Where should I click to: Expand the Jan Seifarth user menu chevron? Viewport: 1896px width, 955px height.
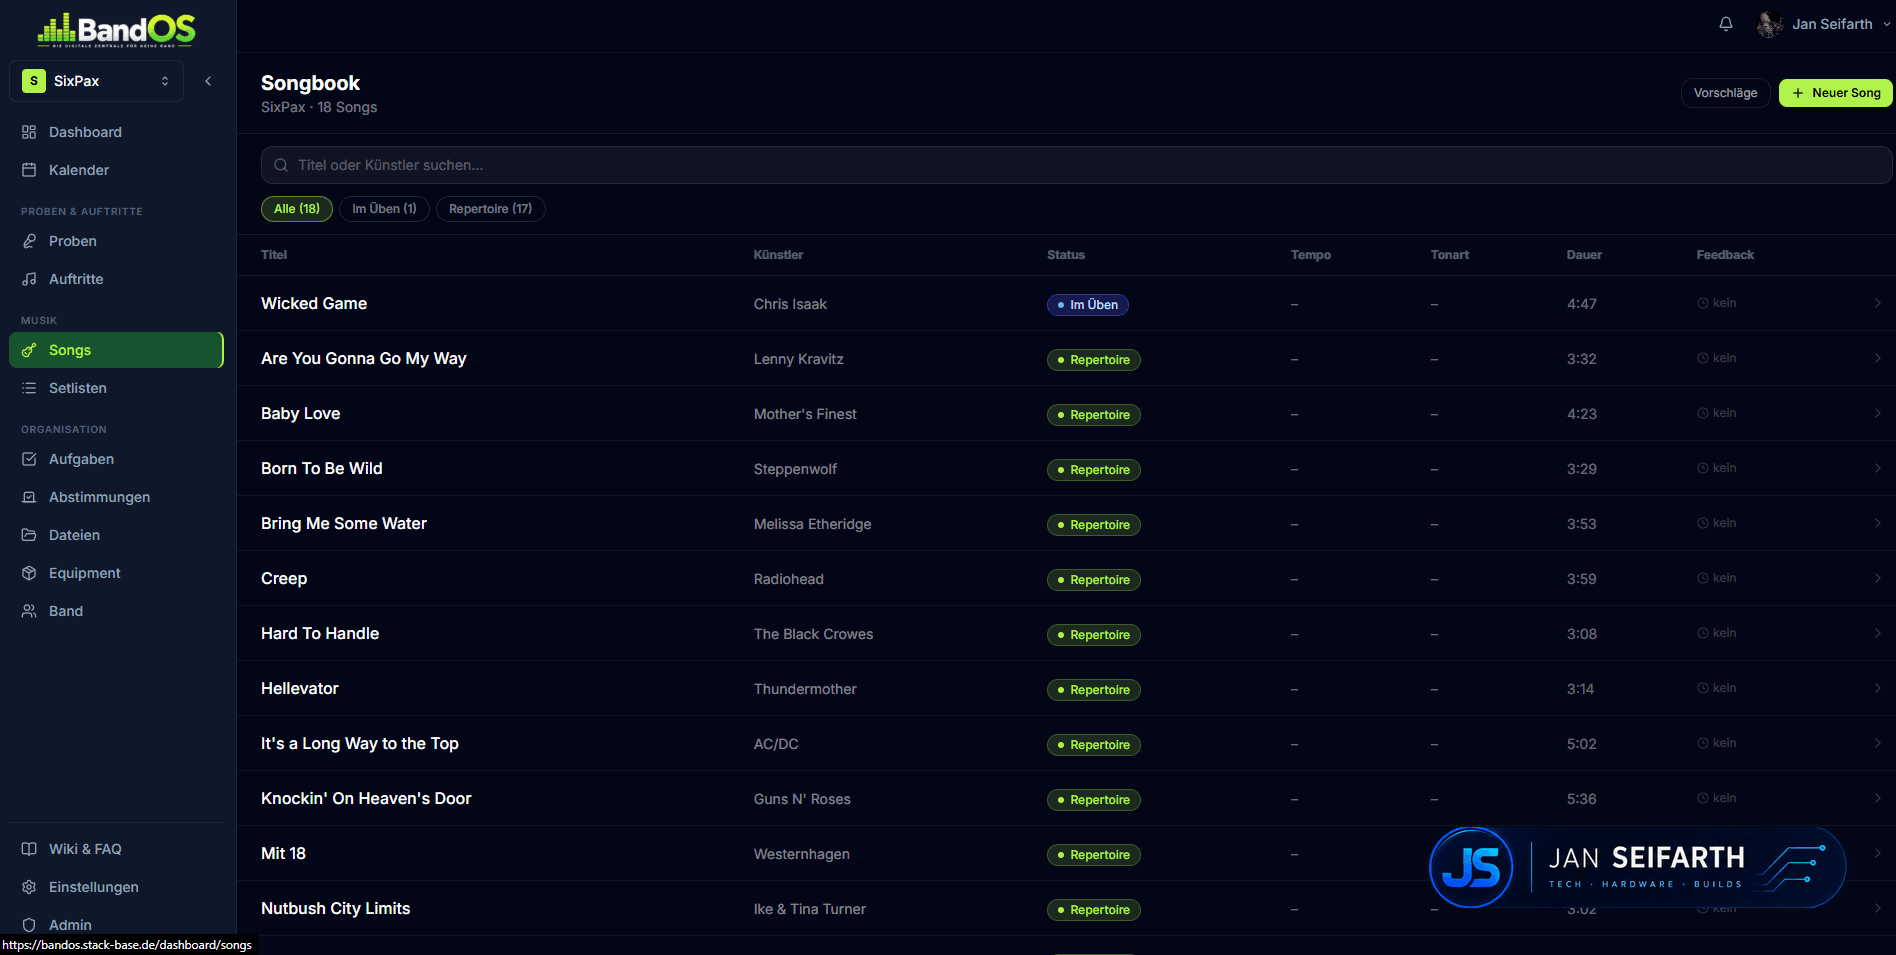pos(1886,24)
